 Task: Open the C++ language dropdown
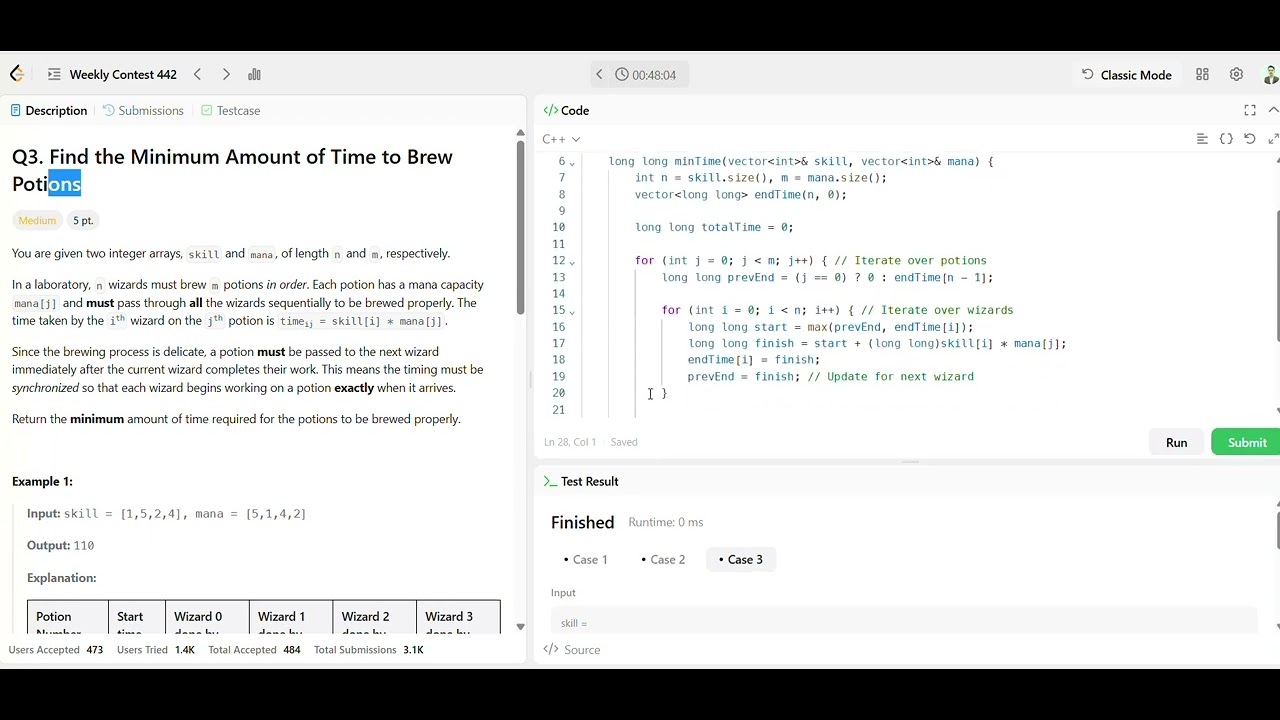coord(561,139)
